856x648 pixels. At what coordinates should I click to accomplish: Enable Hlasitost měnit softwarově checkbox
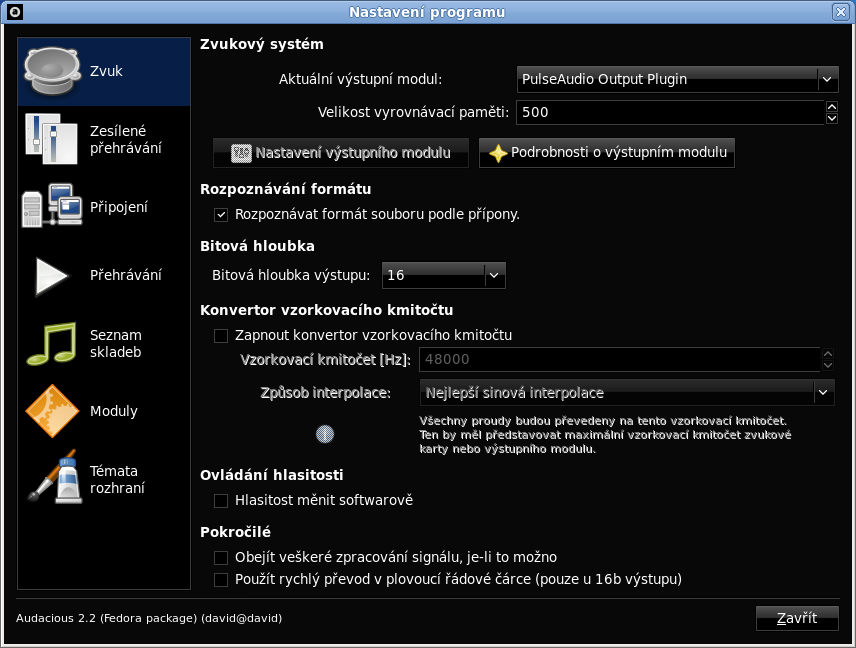221,501
